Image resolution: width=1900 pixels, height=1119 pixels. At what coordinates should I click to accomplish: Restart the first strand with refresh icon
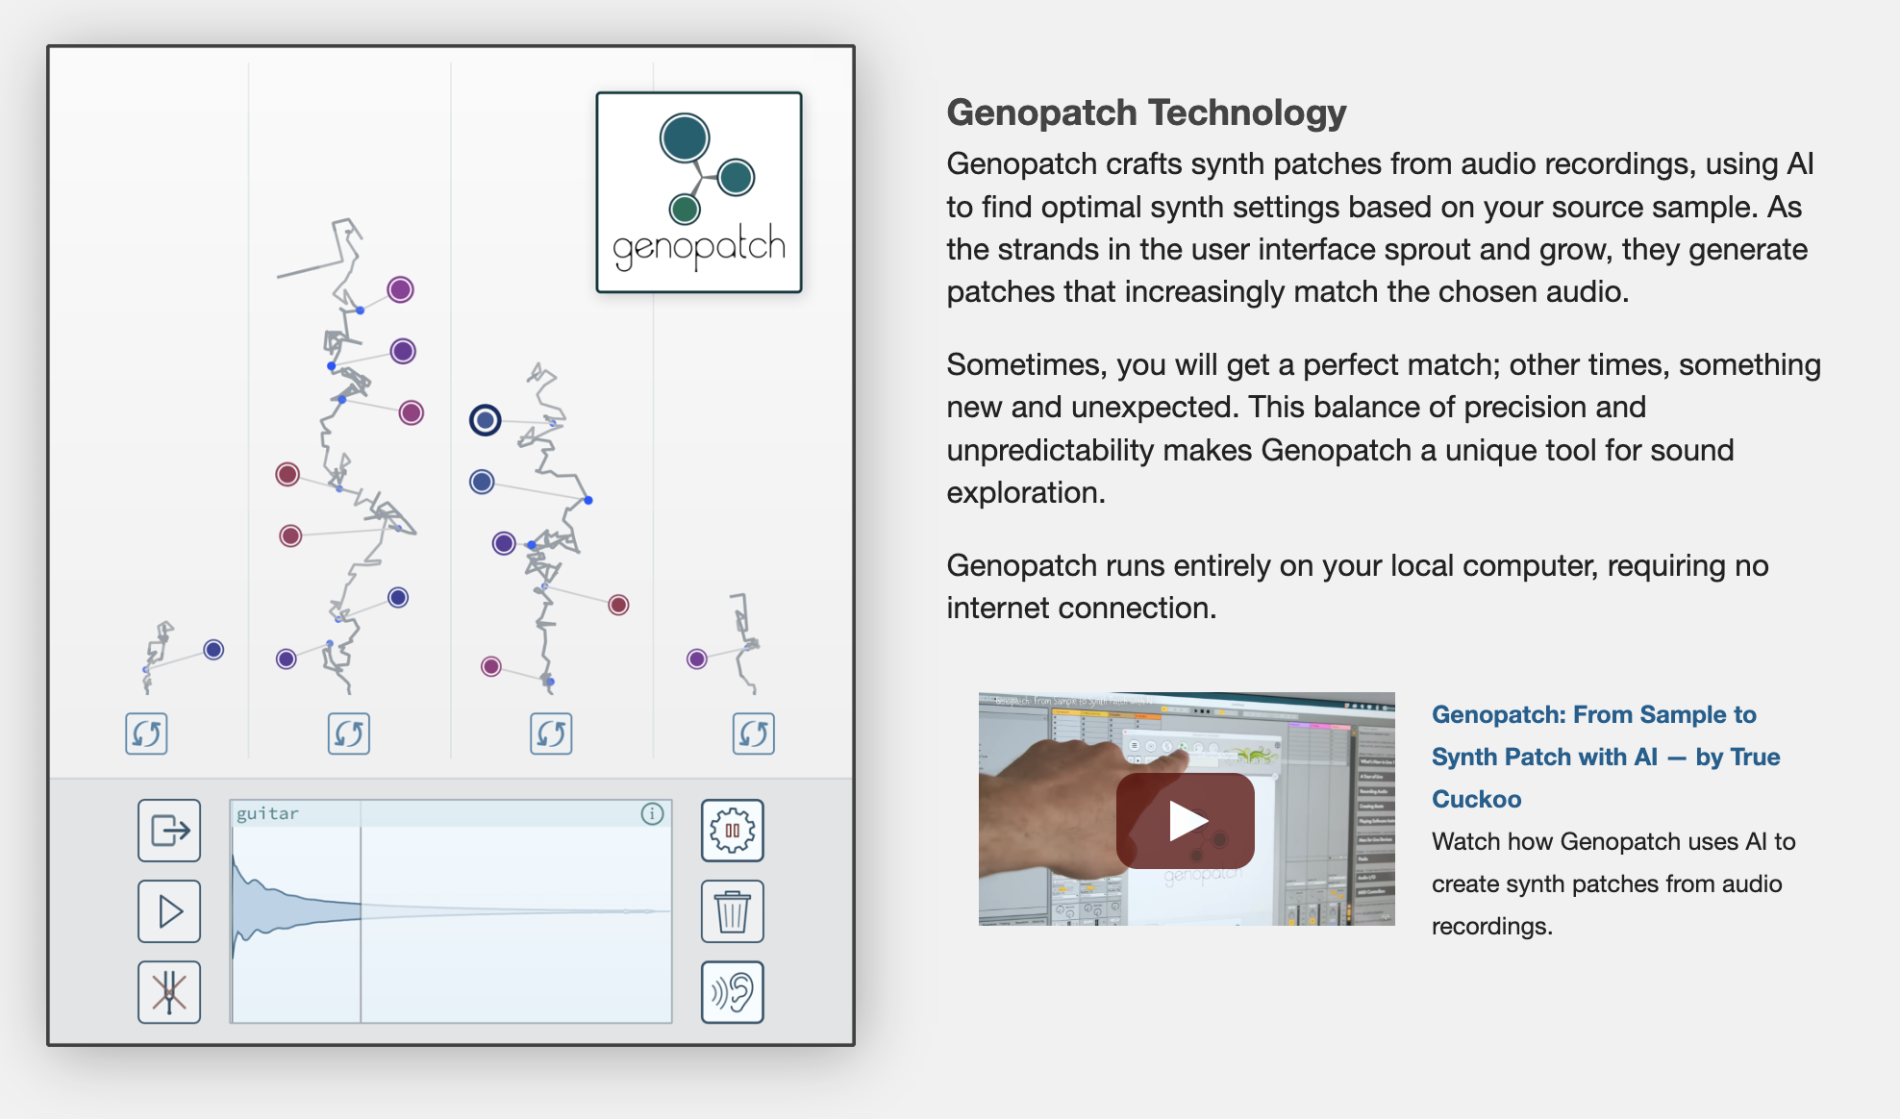pos(146,734)
